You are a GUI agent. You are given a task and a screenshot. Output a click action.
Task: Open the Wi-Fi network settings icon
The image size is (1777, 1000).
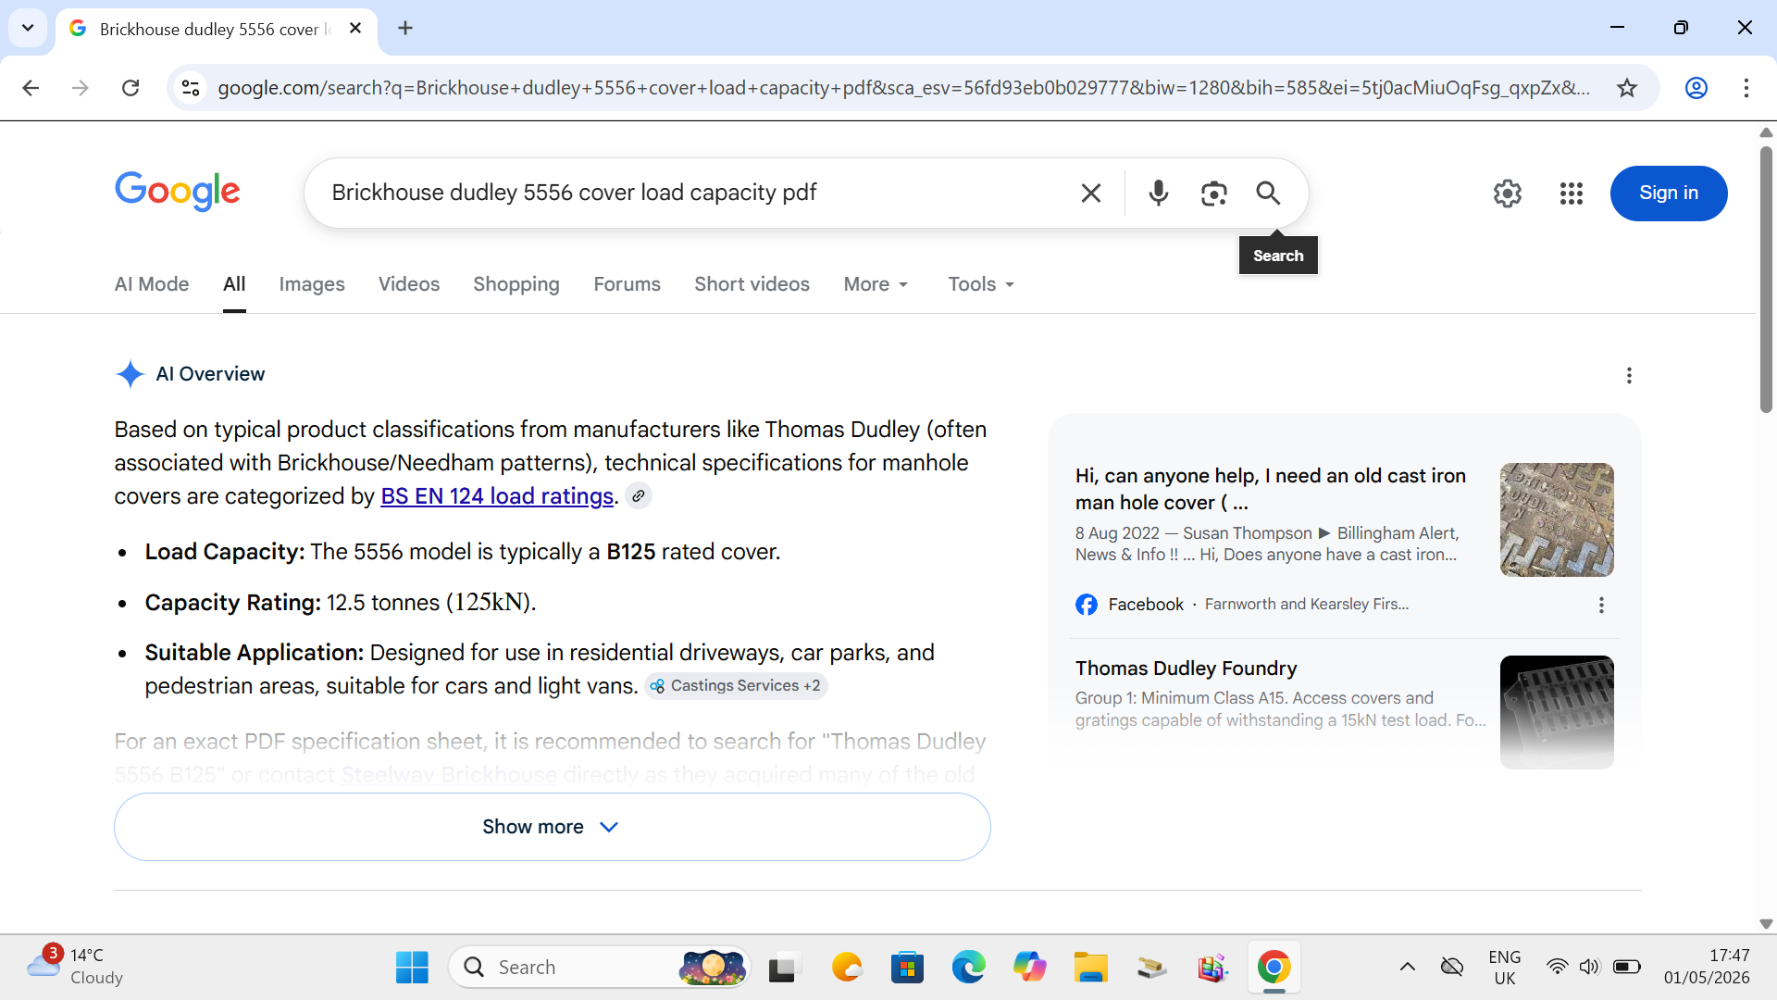click(1557, 967)
